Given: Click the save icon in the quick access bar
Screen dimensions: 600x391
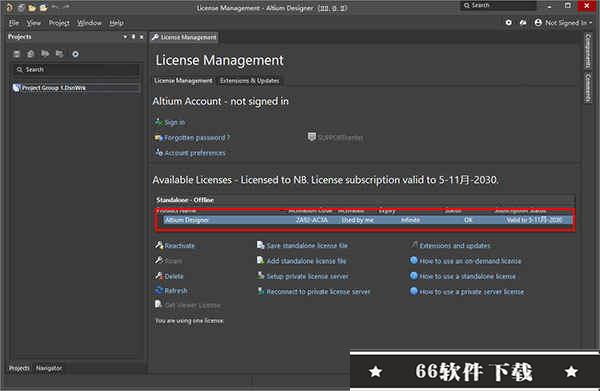Looking at the screenshot, I should 21,7.
